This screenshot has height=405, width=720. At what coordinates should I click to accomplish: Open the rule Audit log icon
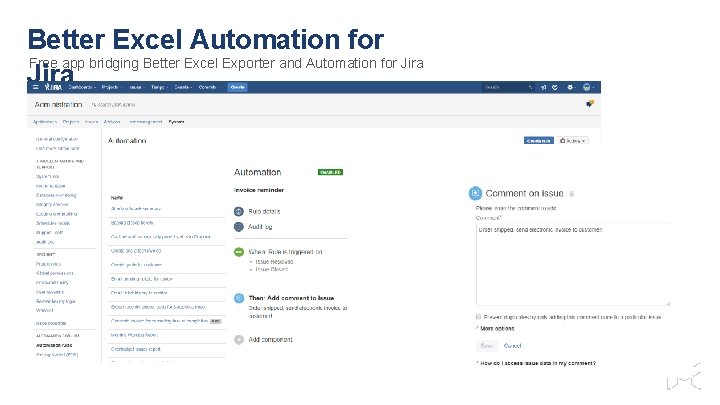click(239, 227)
